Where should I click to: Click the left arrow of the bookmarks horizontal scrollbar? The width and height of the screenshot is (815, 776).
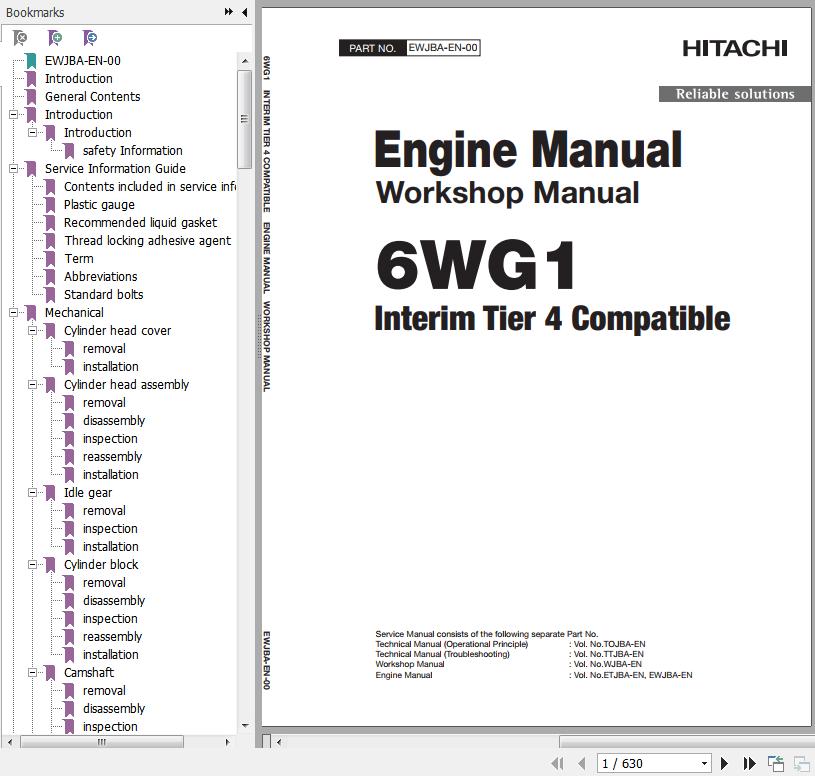pos(10,742)
